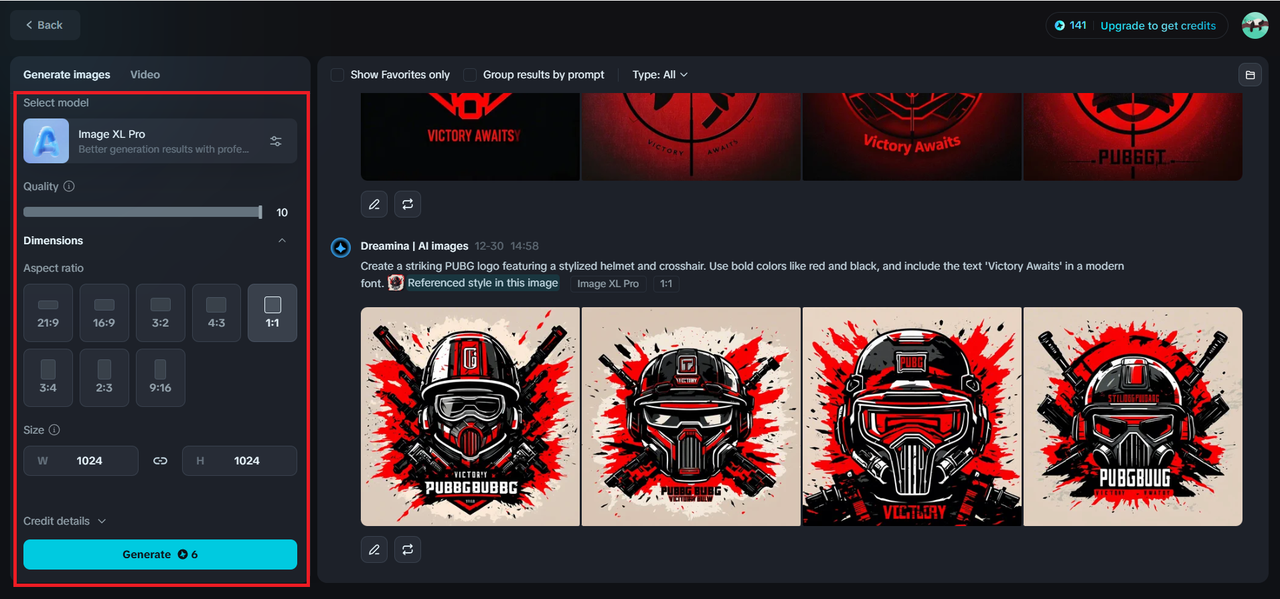Enable Show Favorites only checkbox
1280x599 pixels.
tap(337, 75)
